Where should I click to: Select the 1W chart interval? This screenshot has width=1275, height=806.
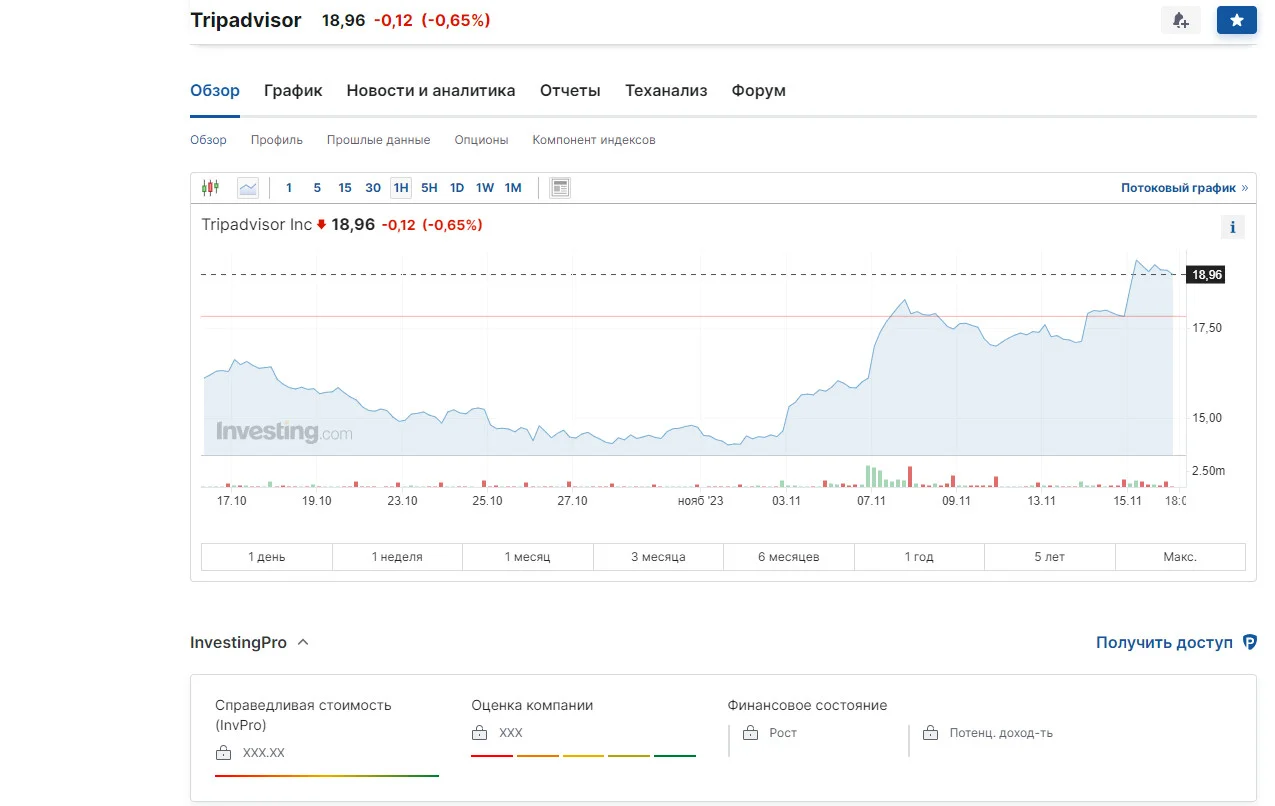coord(485,187)
